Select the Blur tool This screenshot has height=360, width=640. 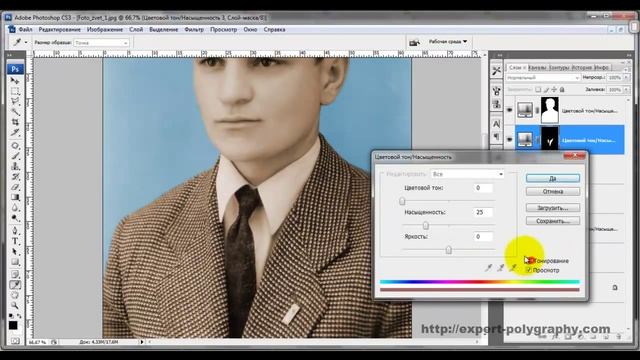pyautogui.click(x=15, y=207)
